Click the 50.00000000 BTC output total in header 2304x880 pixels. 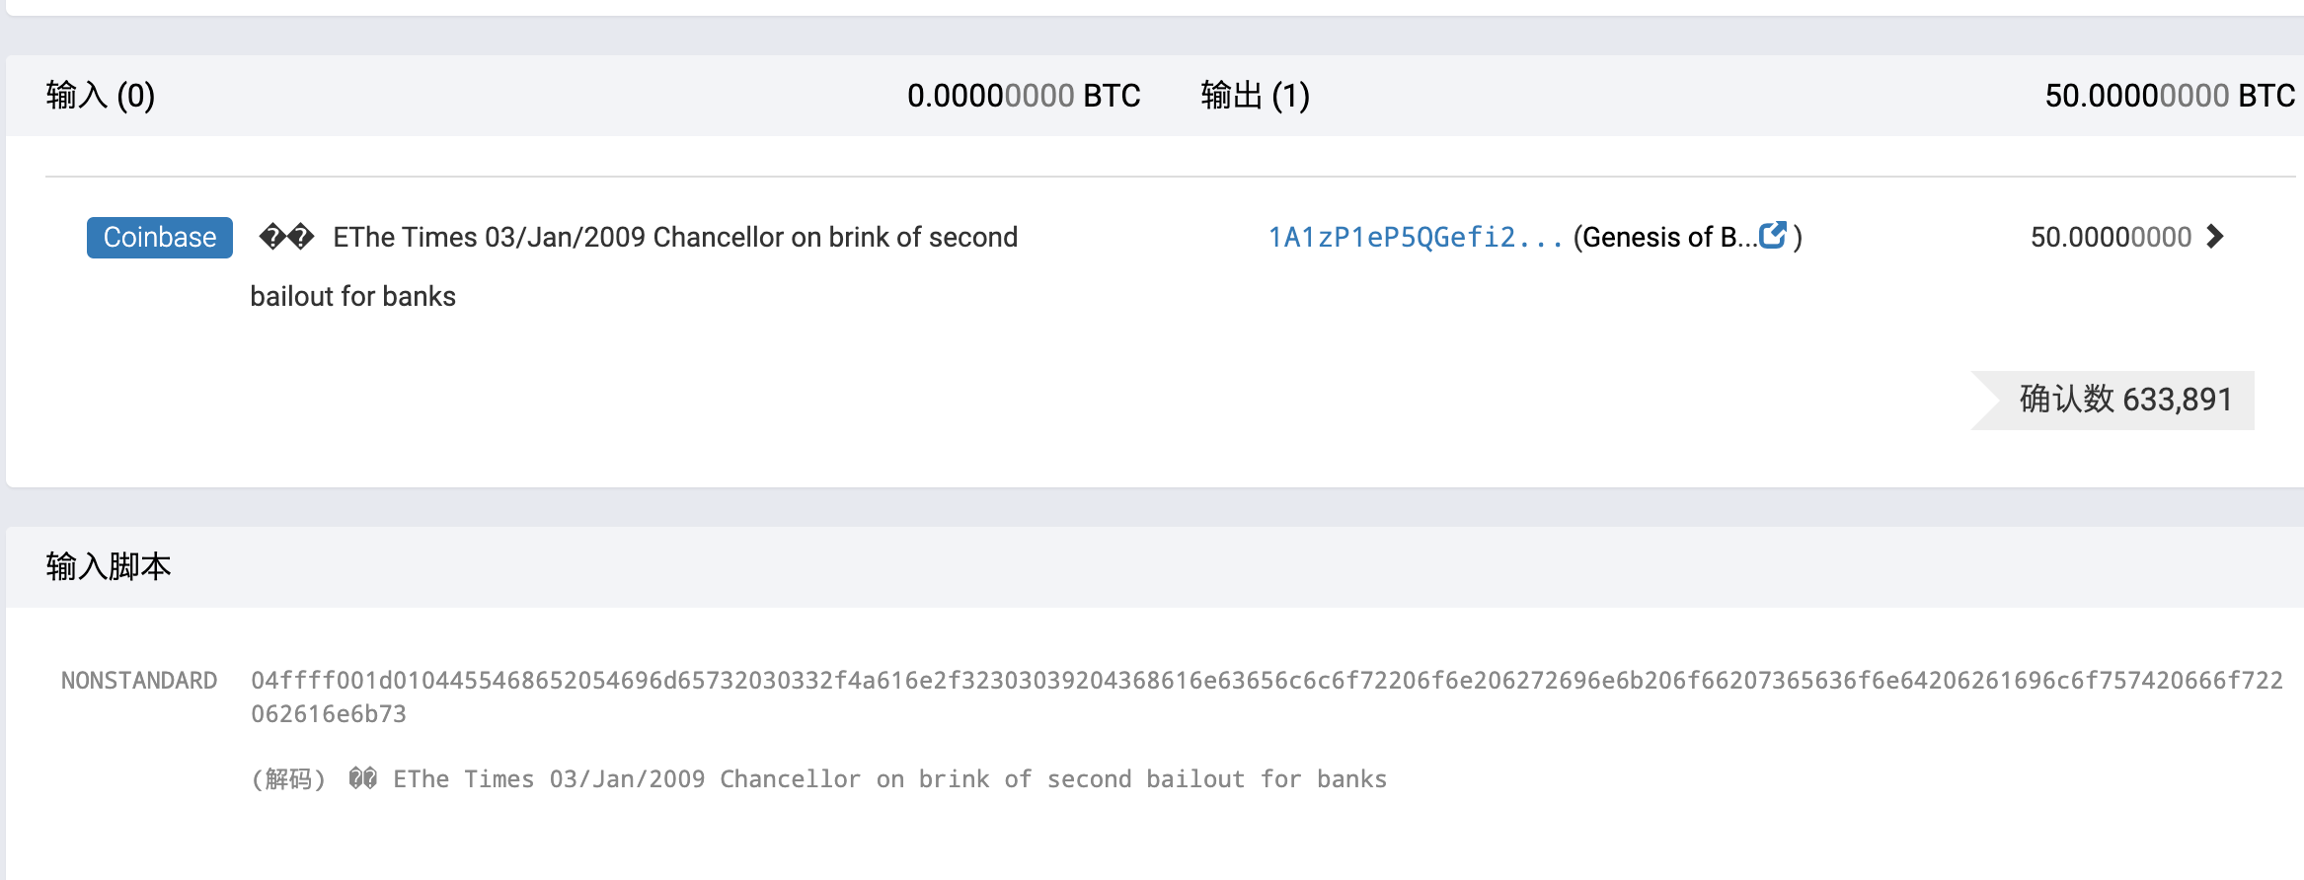(x=2168, y=96)
